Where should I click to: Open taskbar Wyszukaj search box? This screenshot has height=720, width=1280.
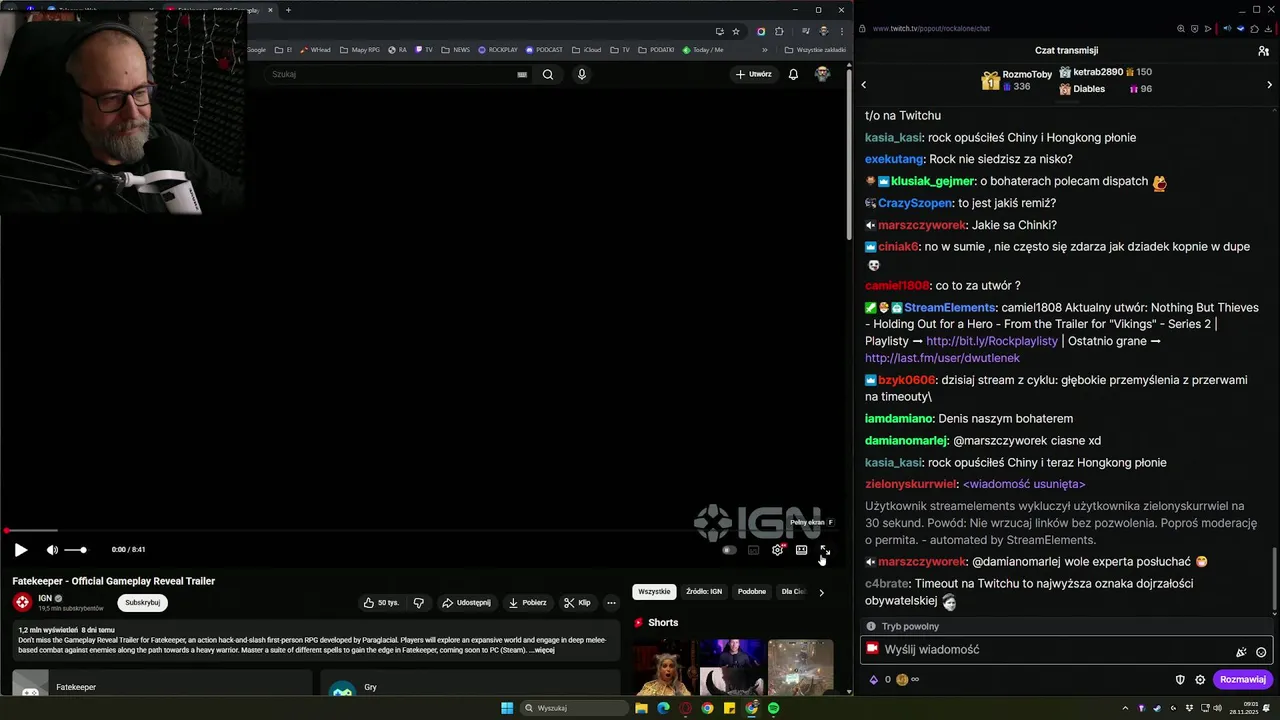pyautogui.click(x=575, y=708)
